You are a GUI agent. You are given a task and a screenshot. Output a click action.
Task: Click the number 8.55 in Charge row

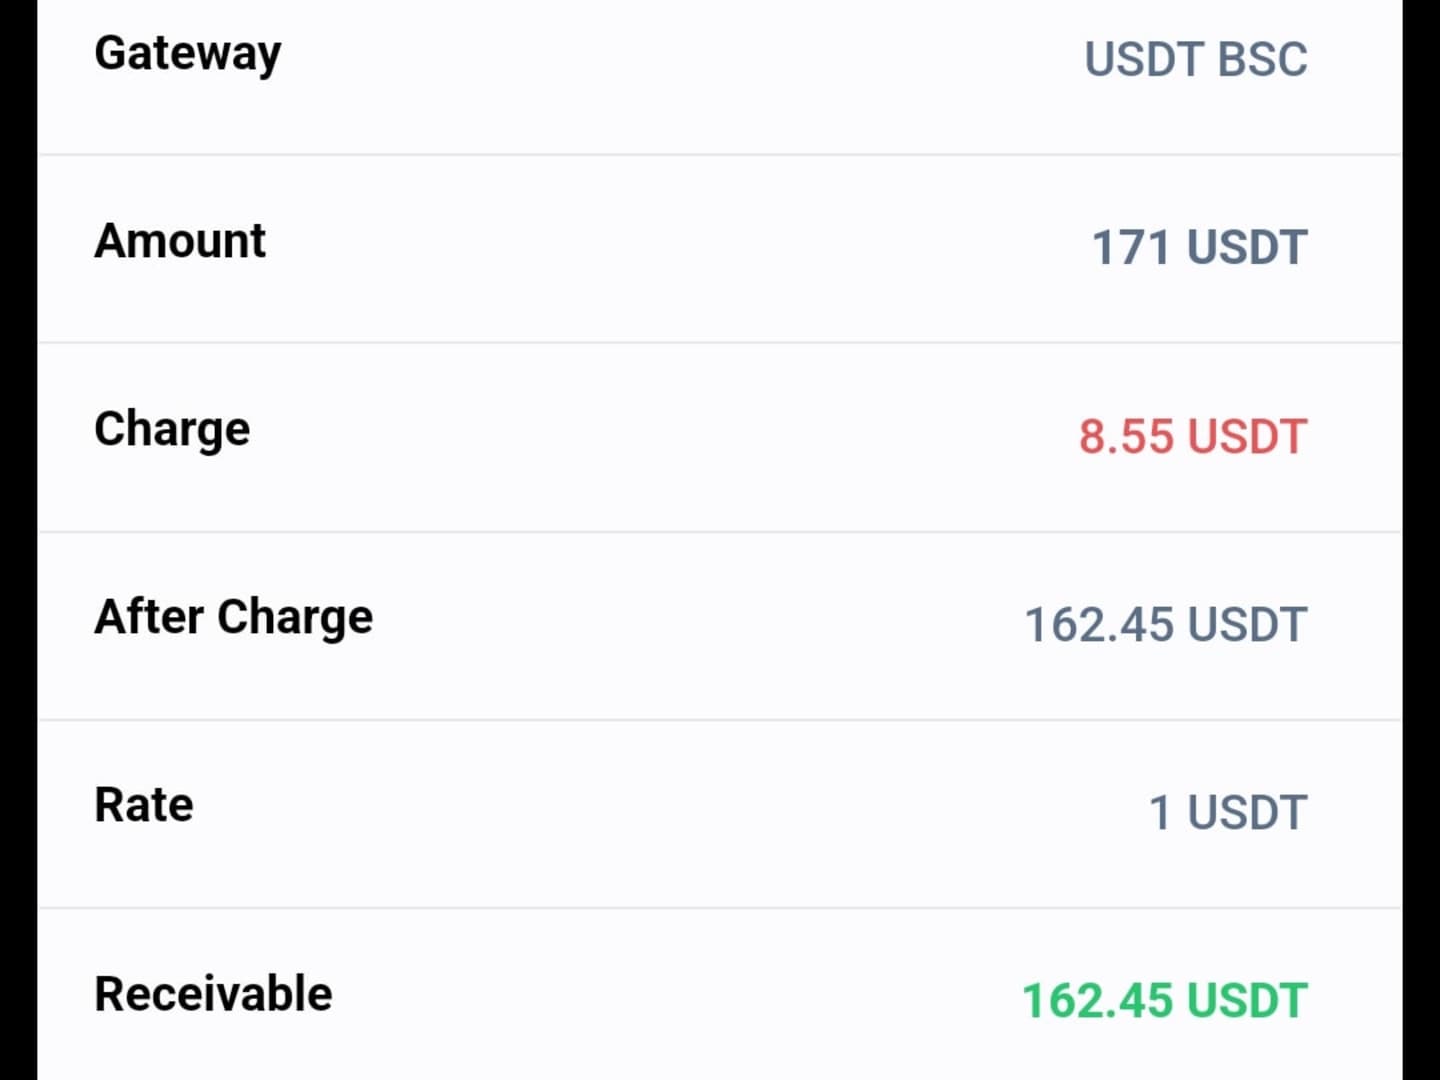(x=1125, y=436)
